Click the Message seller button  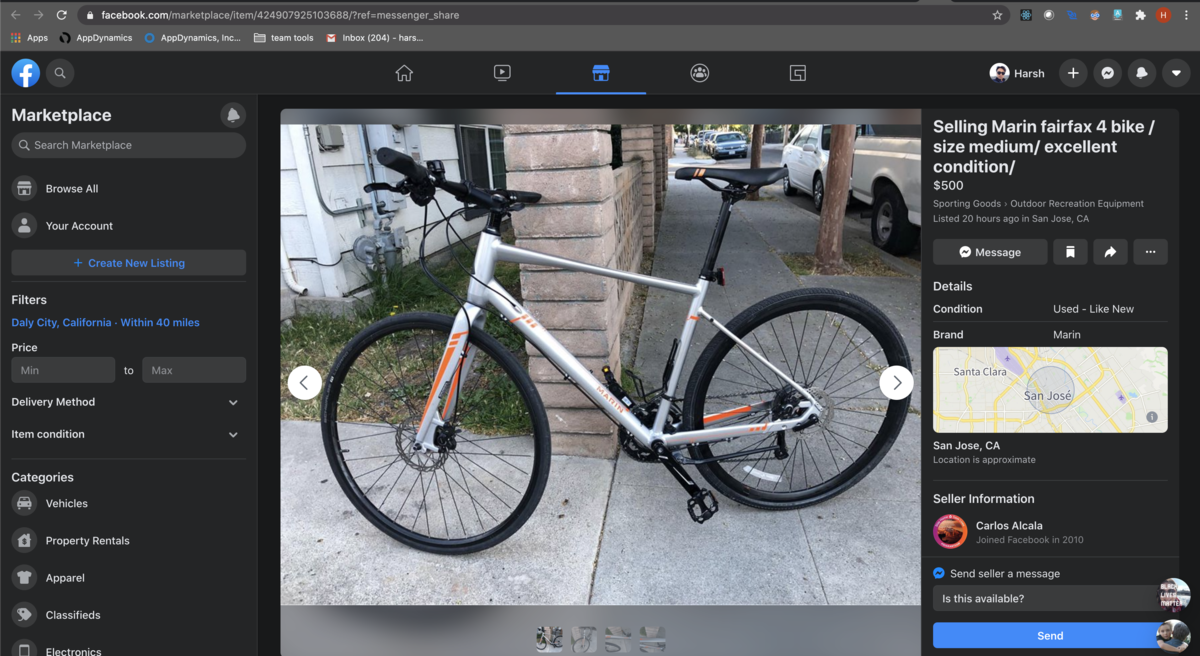tap(990, 252)
